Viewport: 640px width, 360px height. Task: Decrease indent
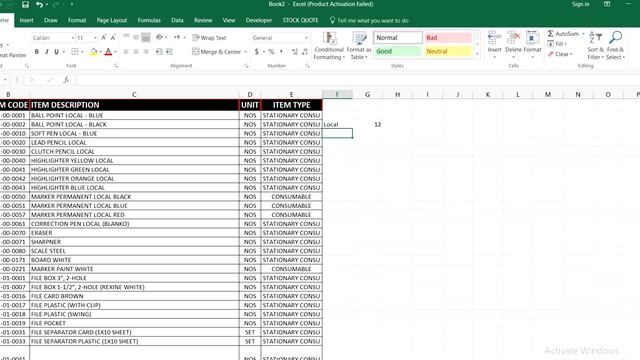[x=159, y=52]
